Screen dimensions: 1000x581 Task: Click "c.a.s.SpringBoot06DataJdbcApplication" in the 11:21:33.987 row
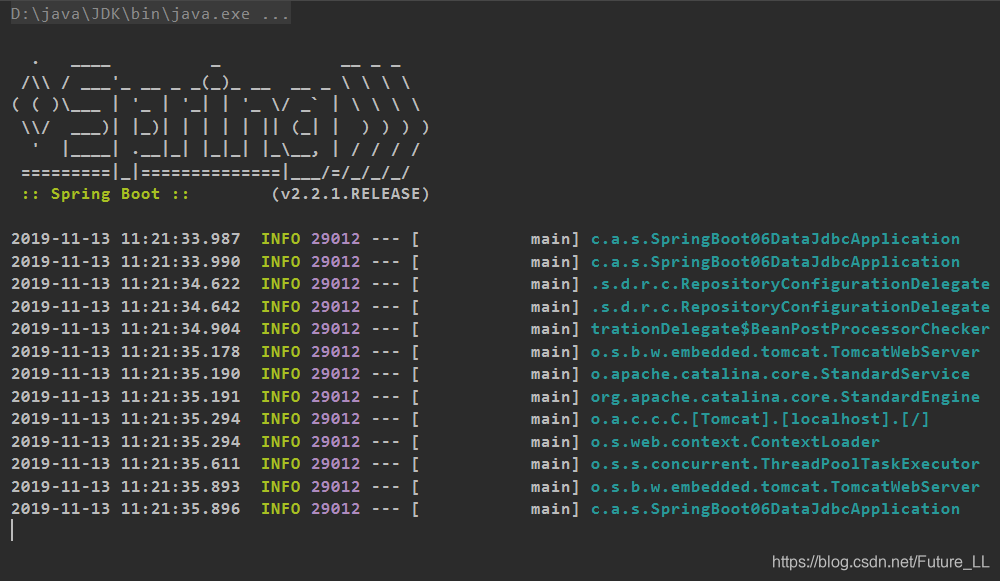pos(776,239)
